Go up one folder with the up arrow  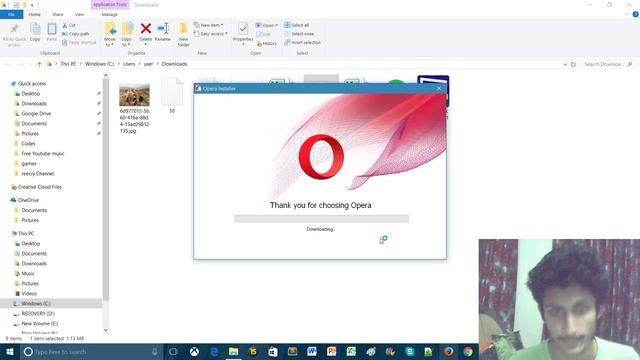(x=39, y=64)
